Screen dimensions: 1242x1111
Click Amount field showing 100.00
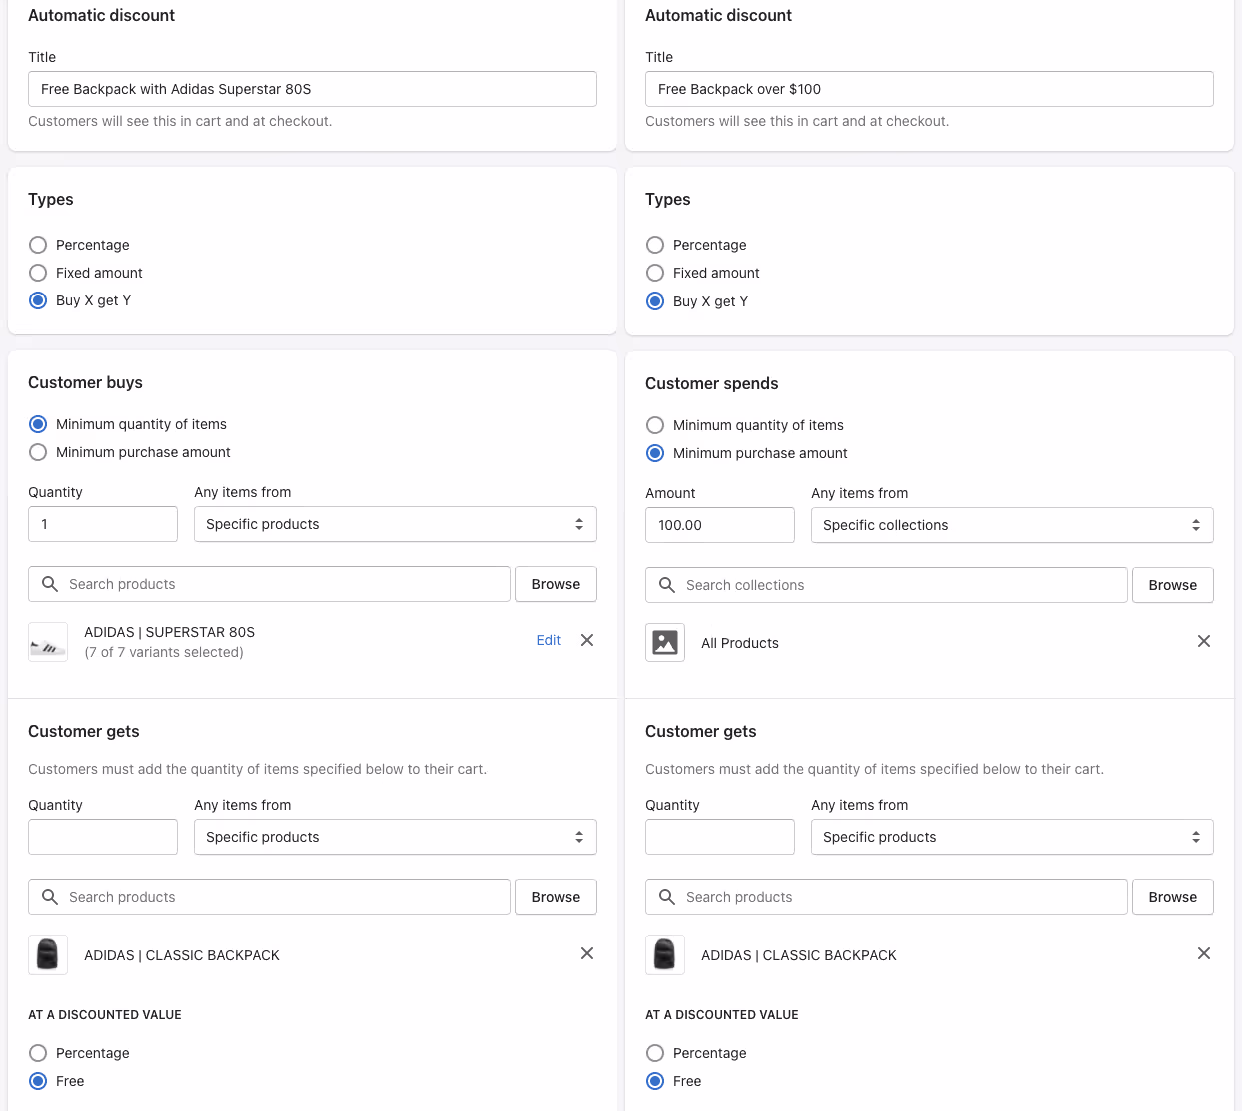tap(720, 525)
